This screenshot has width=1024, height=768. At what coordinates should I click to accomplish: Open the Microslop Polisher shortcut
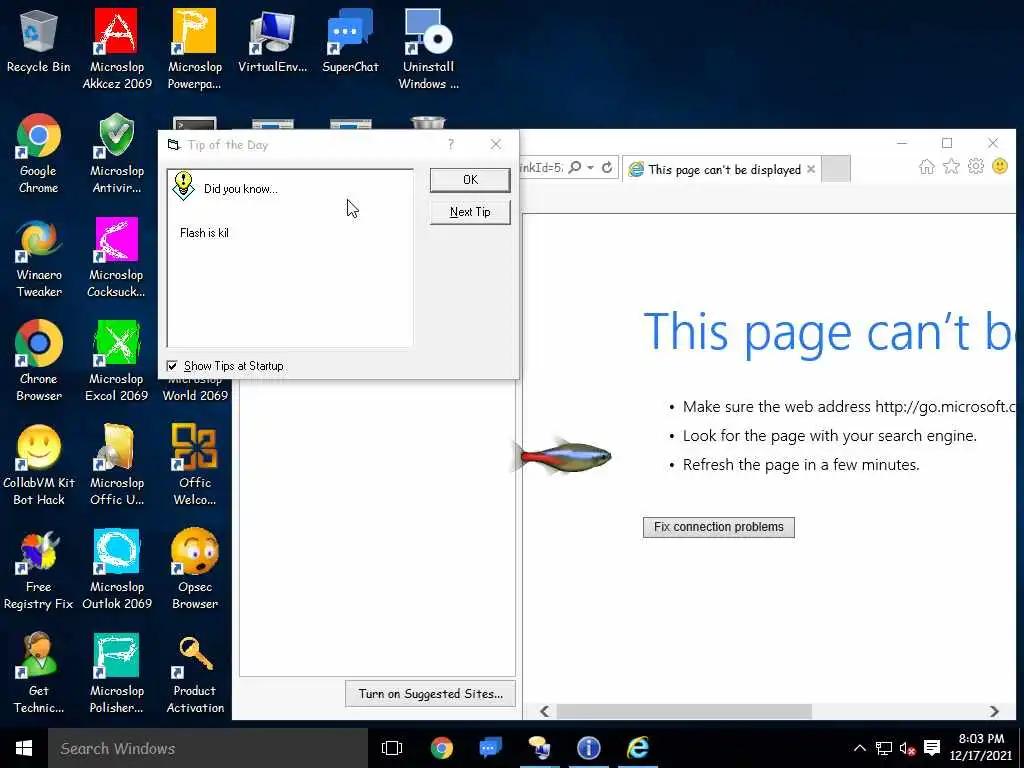(117, 673)
